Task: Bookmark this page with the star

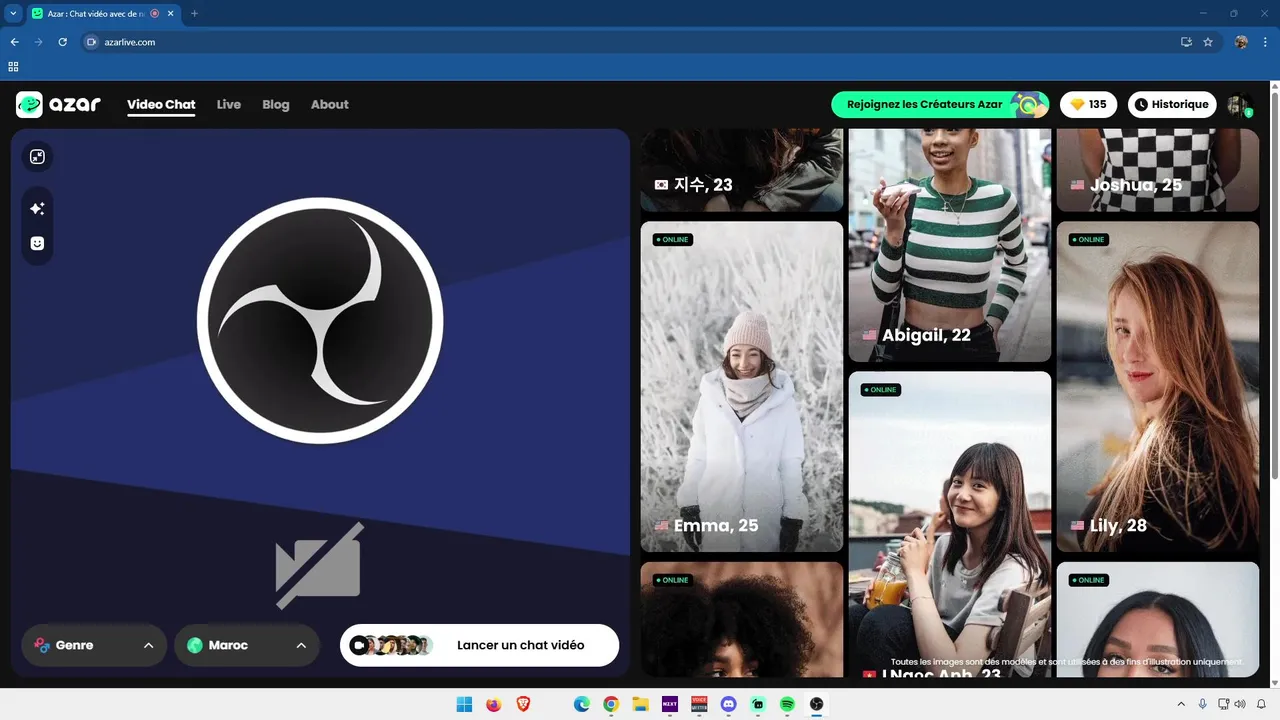Action: 1208,42
